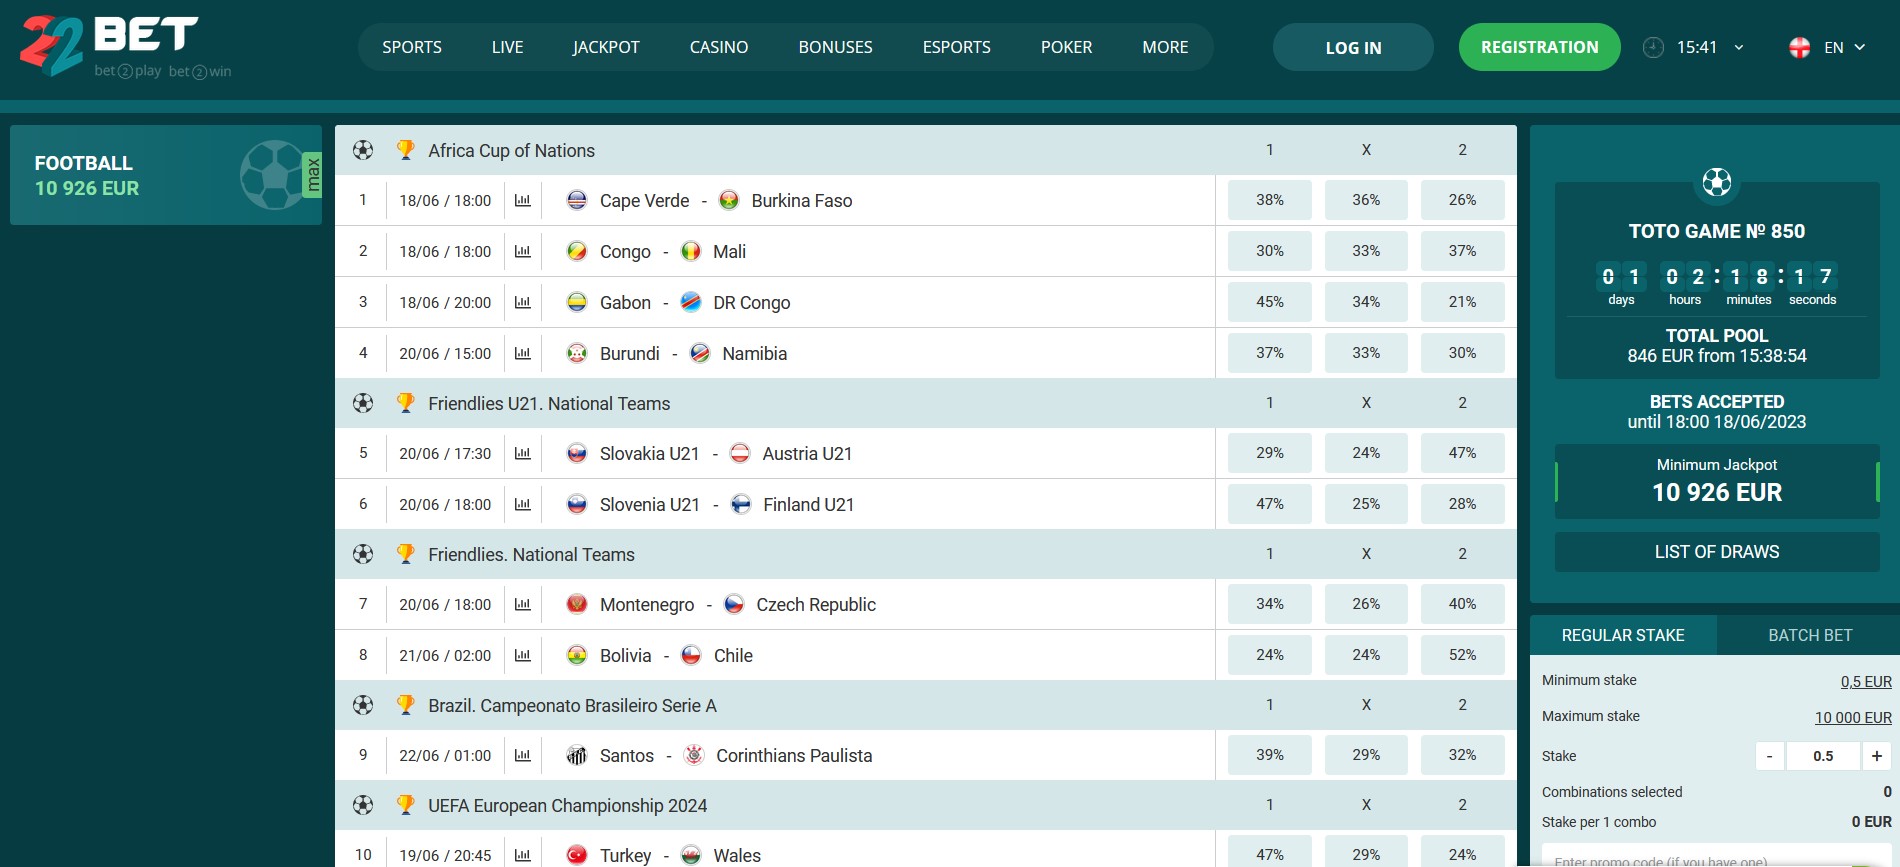This screenshot has width=1900, height=867.
Task: Select draw 33% for Congo vs Mali
Action: [x=1366, y=251]
